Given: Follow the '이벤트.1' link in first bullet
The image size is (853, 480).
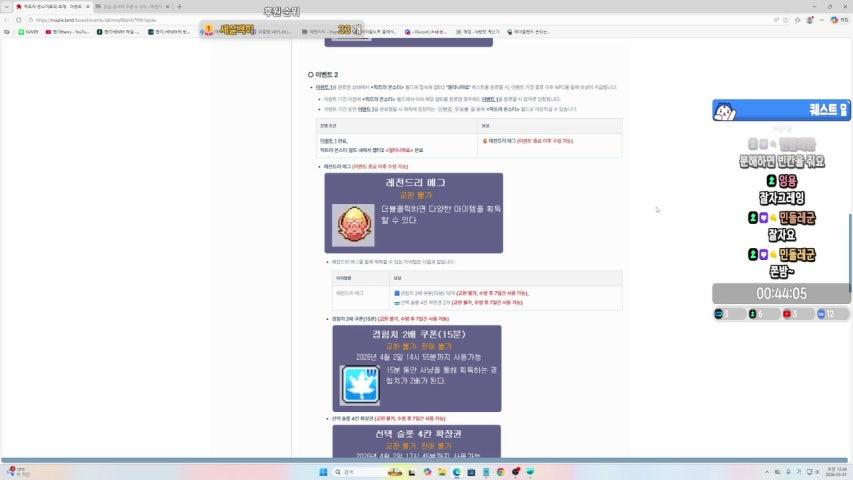Looking at the screenshot, I should pos(324,87).
